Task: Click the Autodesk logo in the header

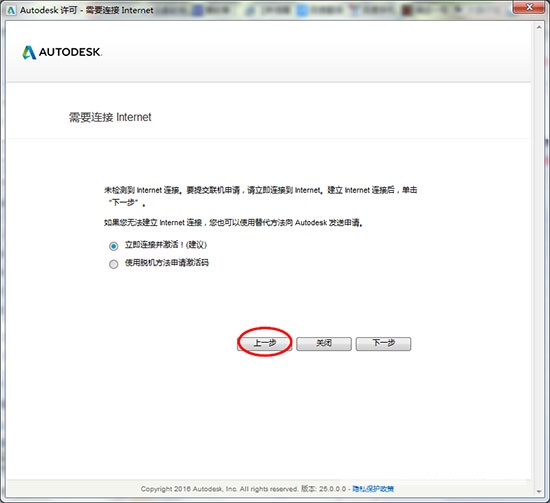Action: (x=62, y=53)
